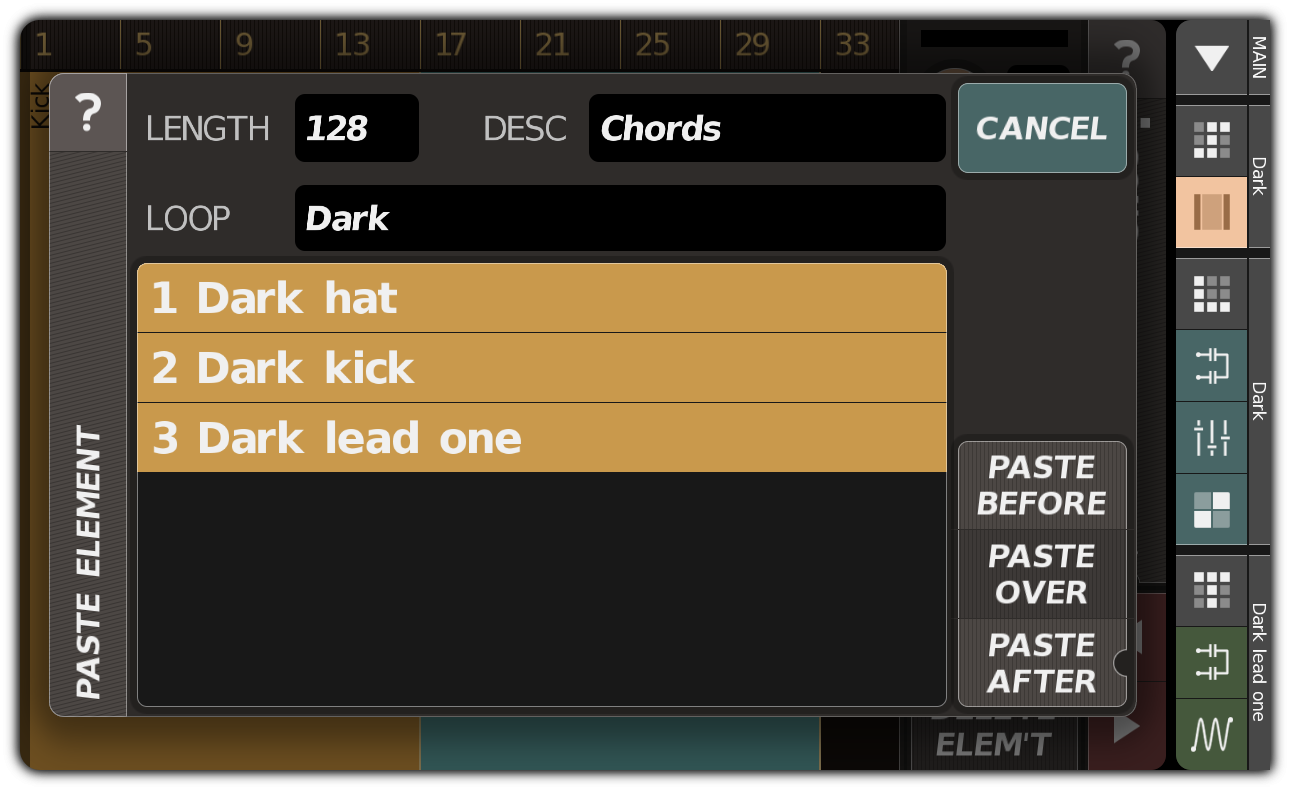The width and height of the screenshot is (1290, 790).
Task: Select the 2 Dark kick list entry
Action: point(540,368)
